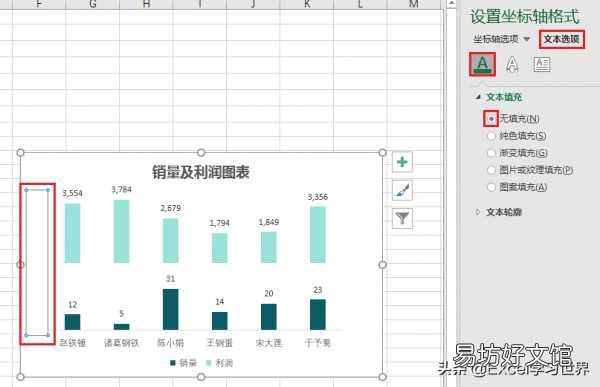The image size is (600, 387).
Task: Select column K header
Action: click(x=307, y=4)
